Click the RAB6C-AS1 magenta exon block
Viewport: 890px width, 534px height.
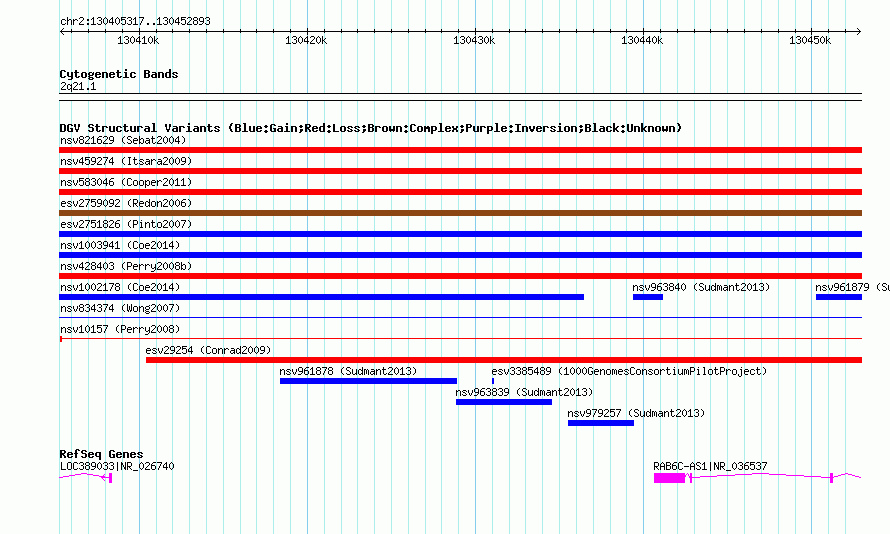click(669, 478)
